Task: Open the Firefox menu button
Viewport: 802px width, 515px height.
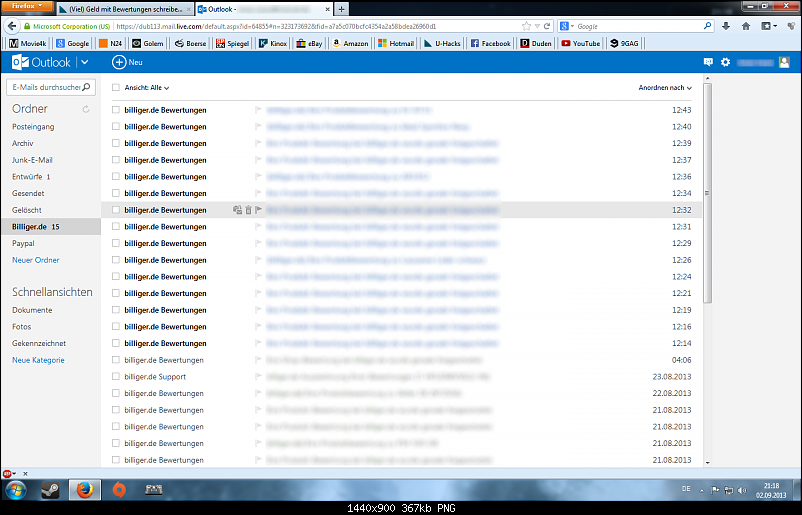Action: coord(27,6)
